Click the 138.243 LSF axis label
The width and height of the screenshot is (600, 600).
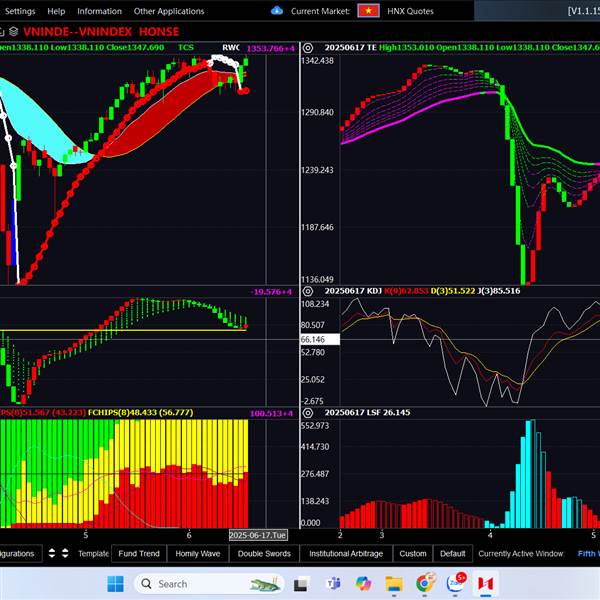tap(315, 501)
